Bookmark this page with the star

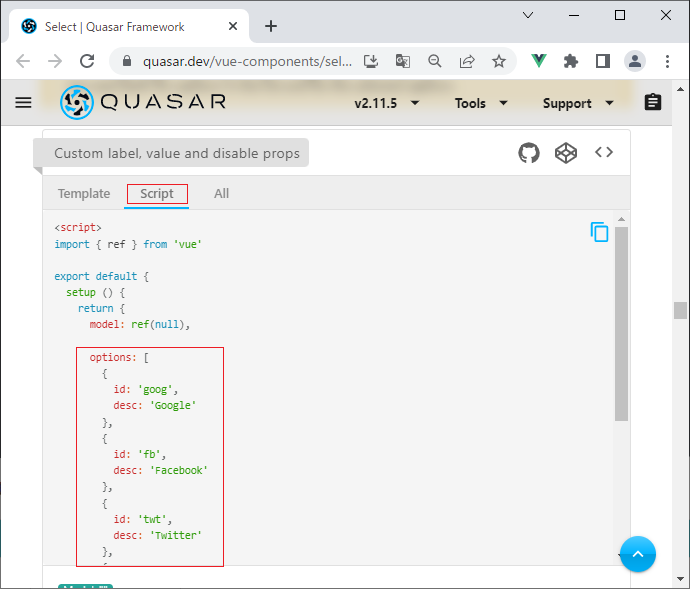499,61
